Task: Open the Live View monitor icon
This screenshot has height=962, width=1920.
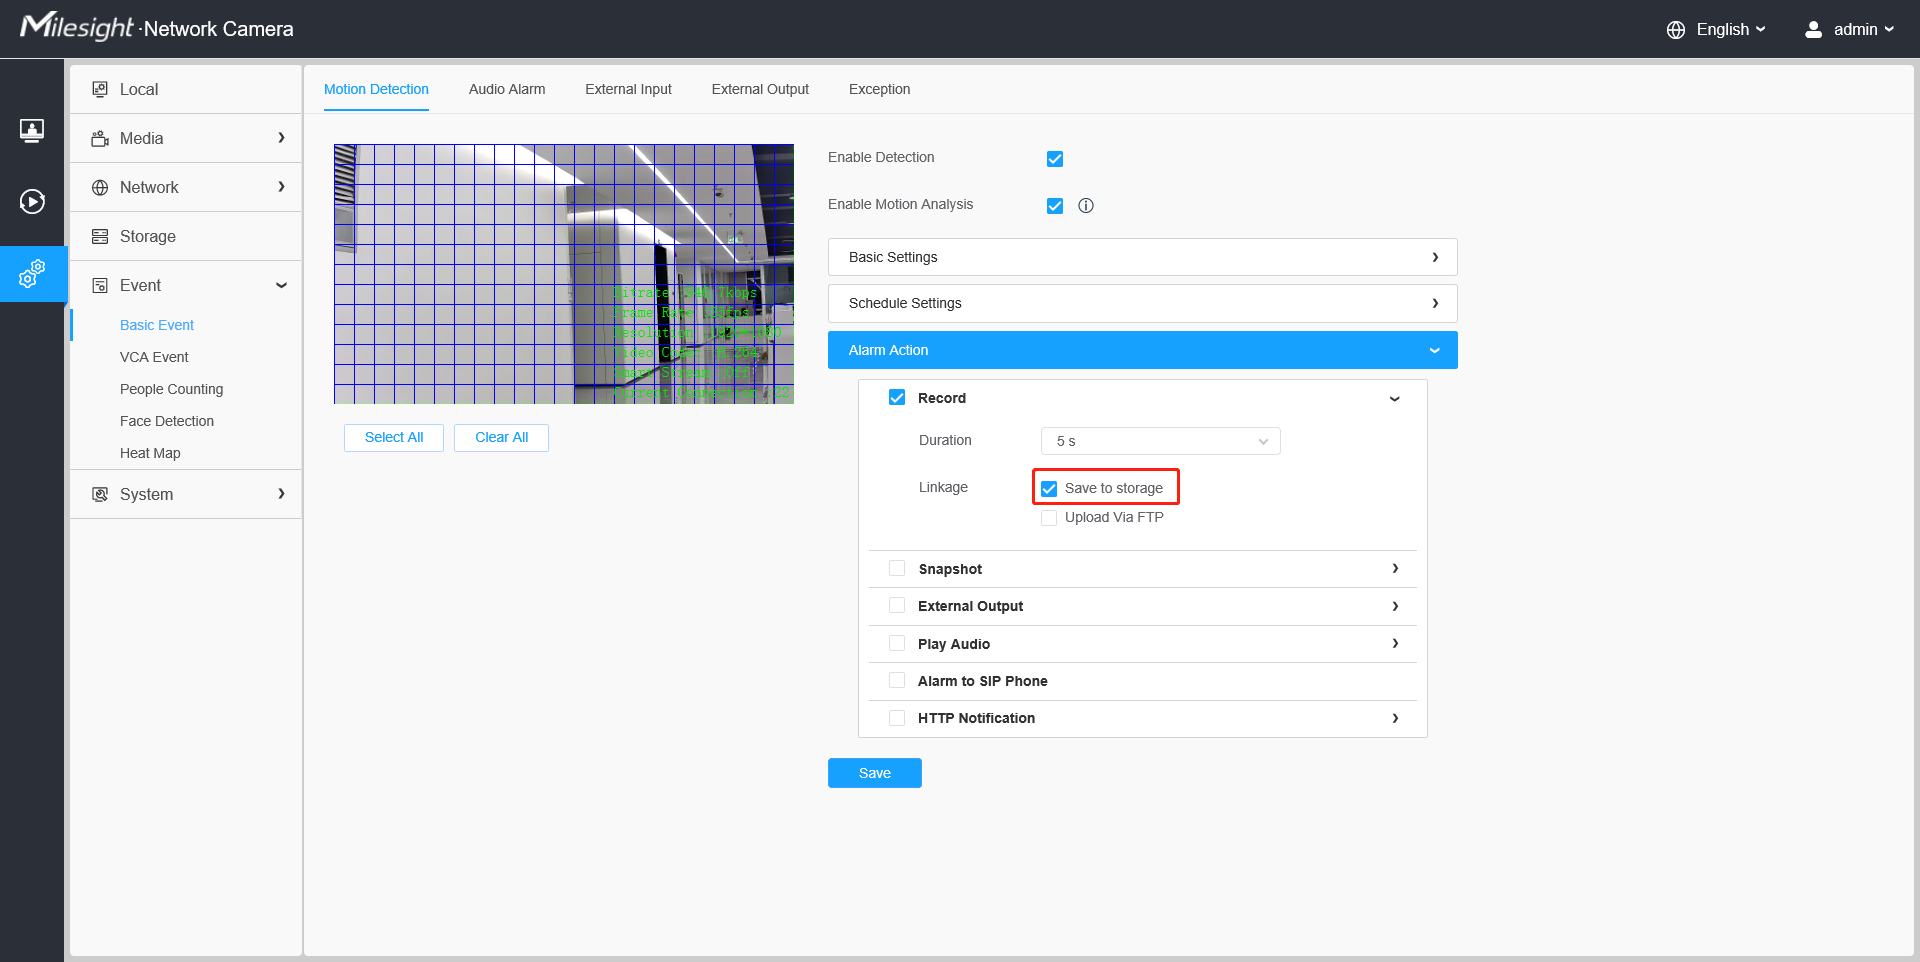Action: point(32,131)
